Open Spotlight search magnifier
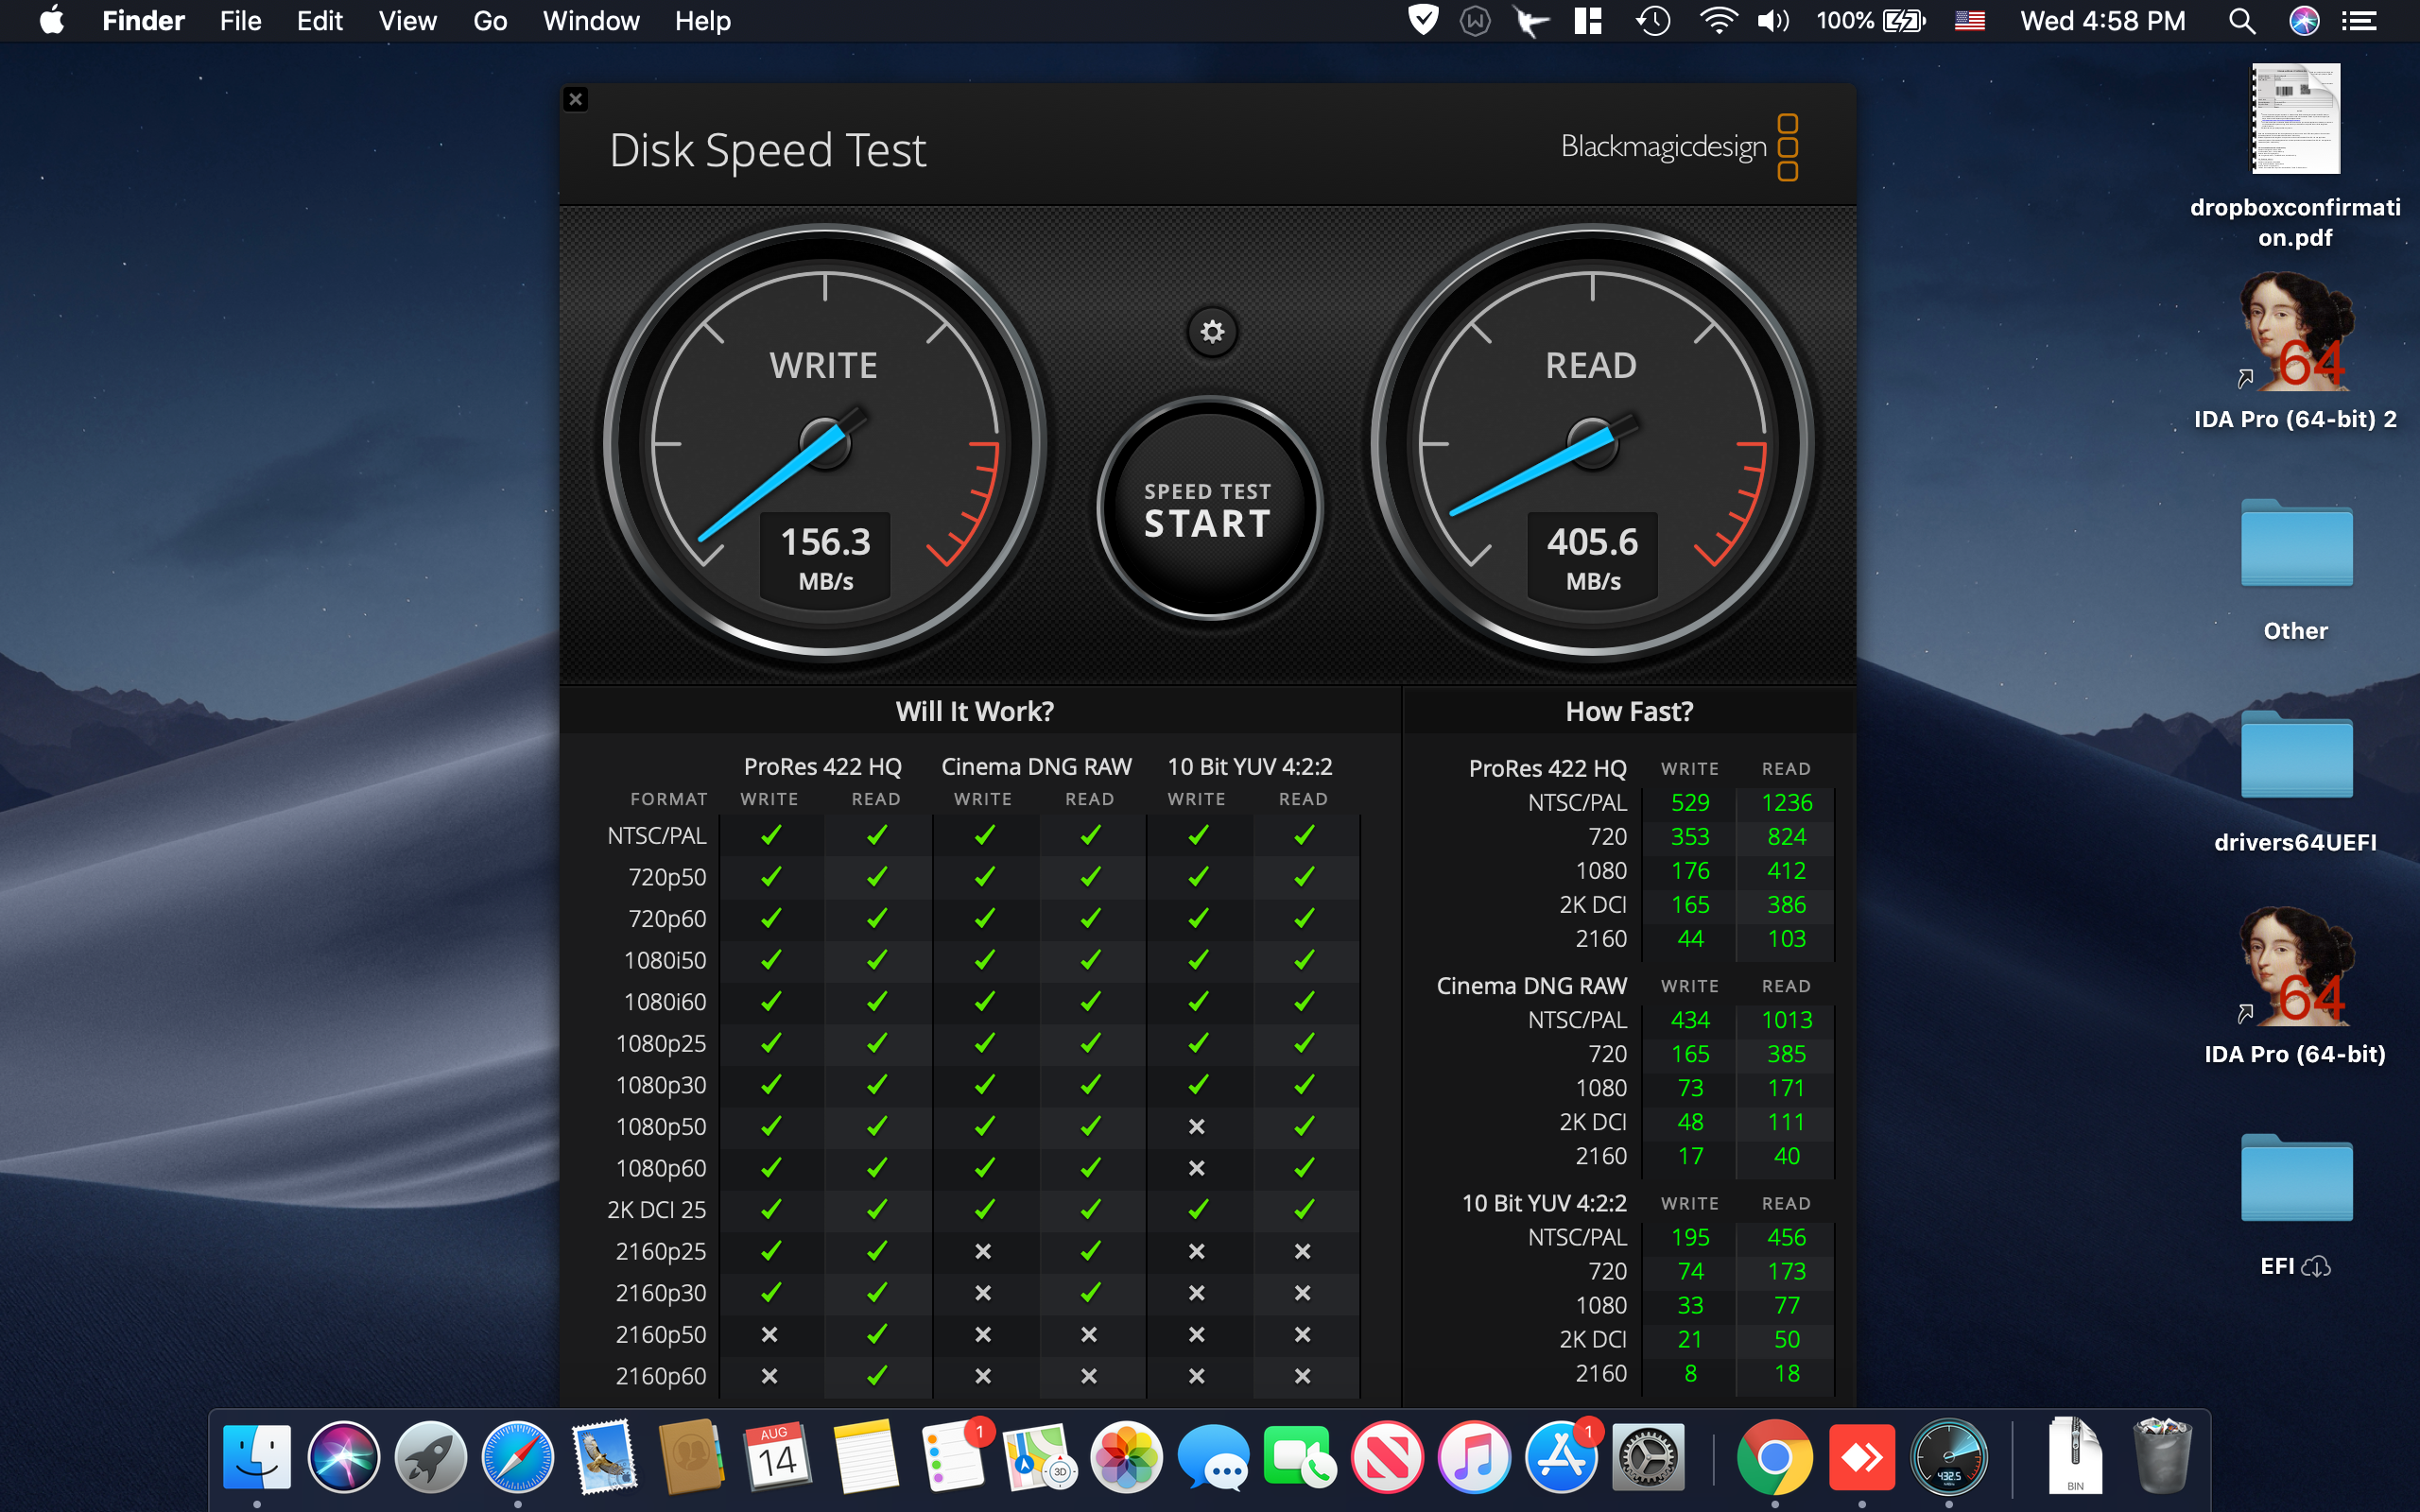Screen dimensions: 2420x1512 pos(2241,21)
